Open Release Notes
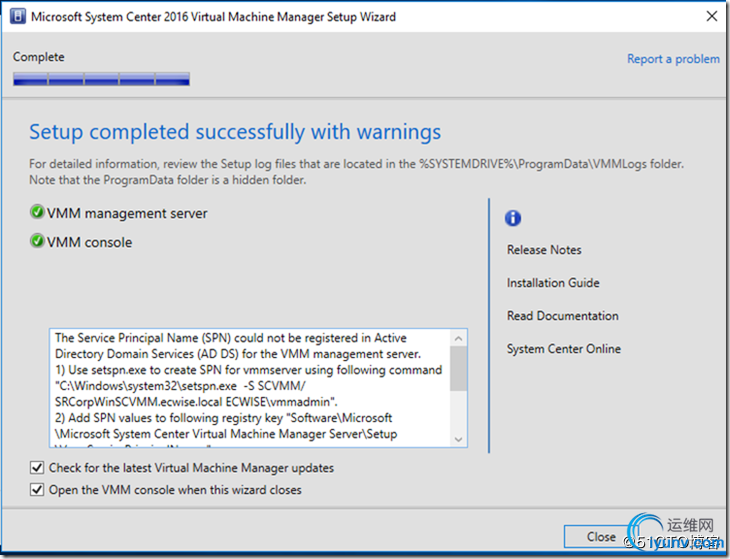This screenshot has width=730, height=559. 544,250
